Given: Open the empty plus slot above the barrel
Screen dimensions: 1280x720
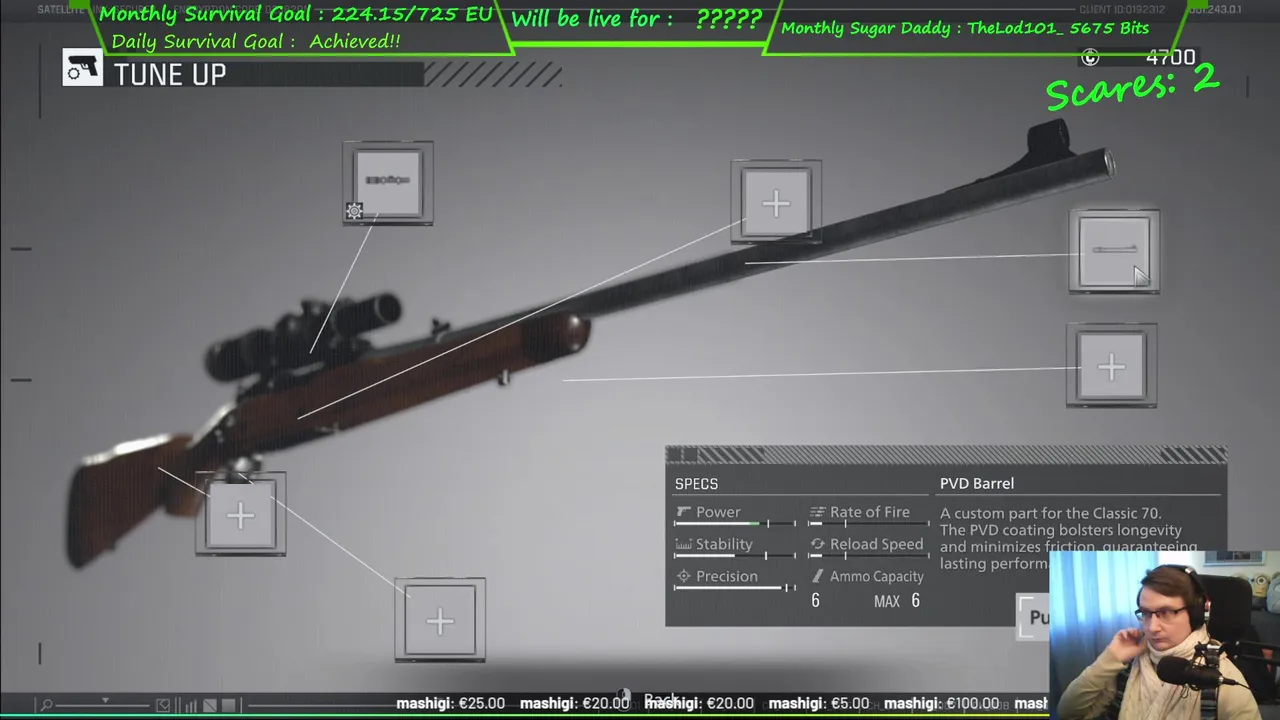Looking at the screenshot, I should click(776, 203).
